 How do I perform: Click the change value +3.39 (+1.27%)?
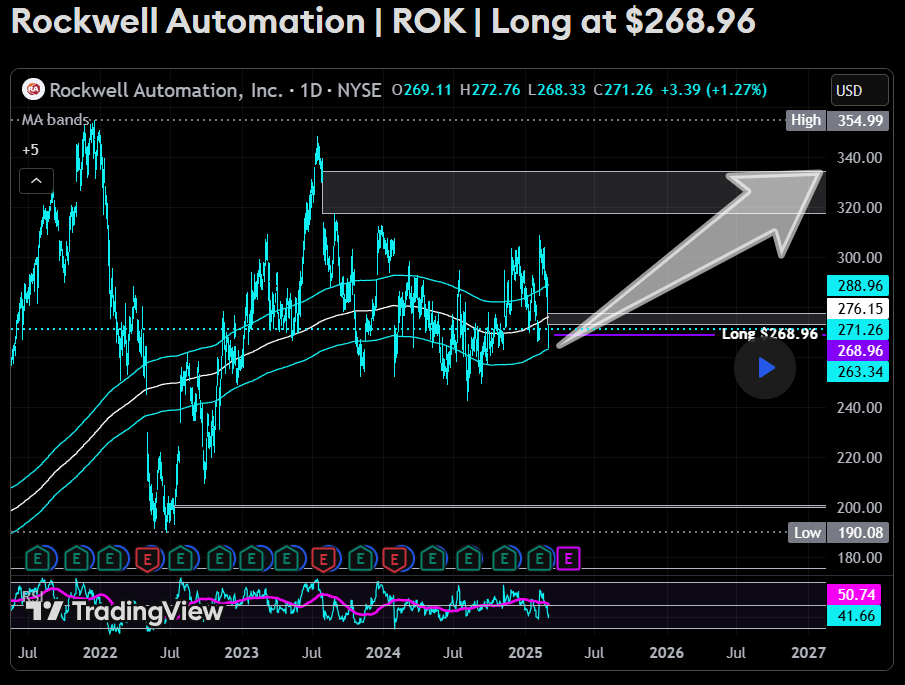(x=714, y=90)
